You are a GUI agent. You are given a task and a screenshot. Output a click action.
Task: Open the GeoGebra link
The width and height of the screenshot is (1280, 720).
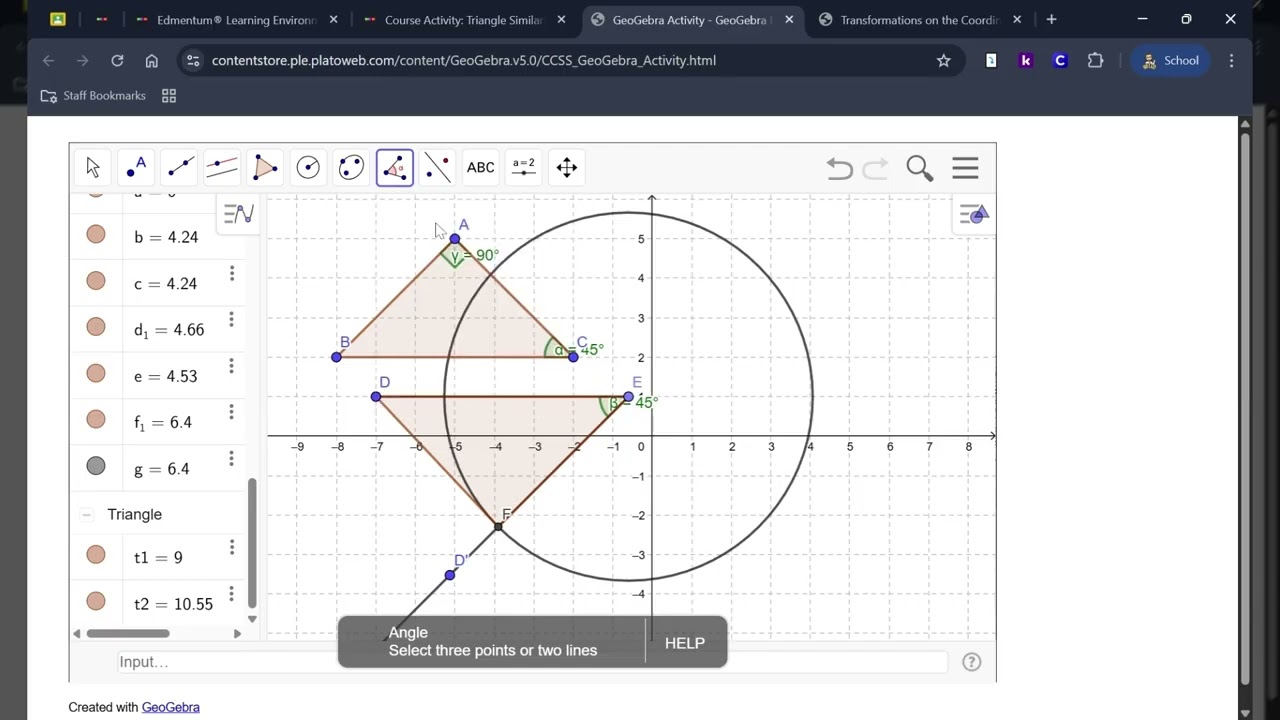171,707
